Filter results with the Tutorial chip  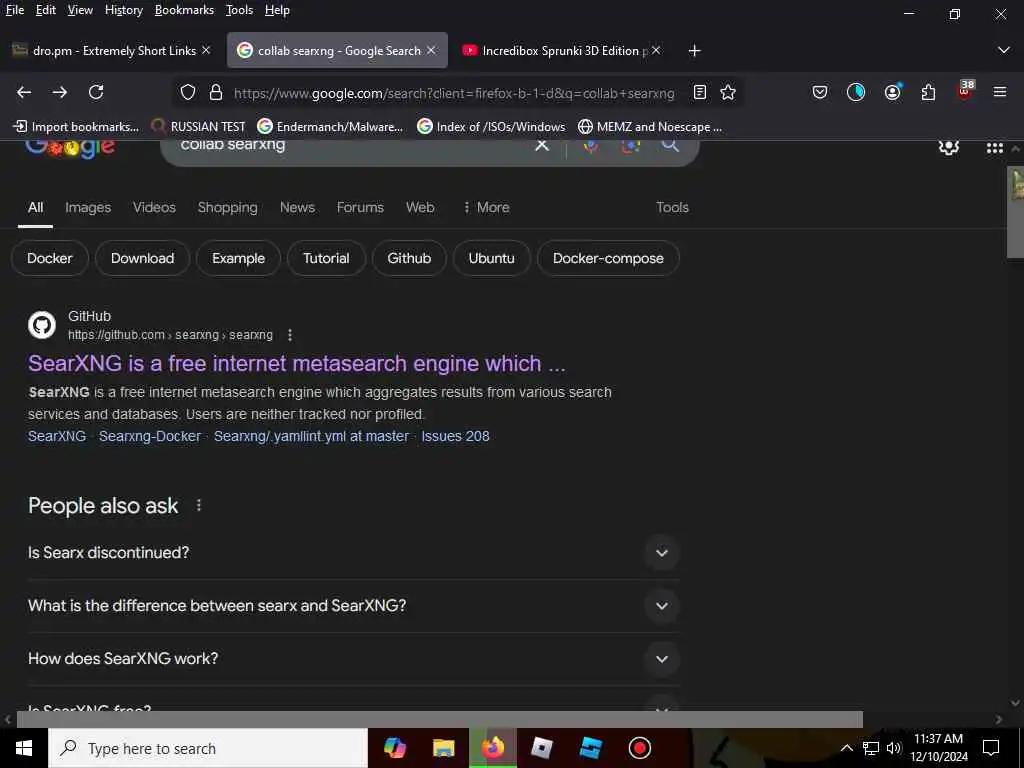tap(326, 258)
